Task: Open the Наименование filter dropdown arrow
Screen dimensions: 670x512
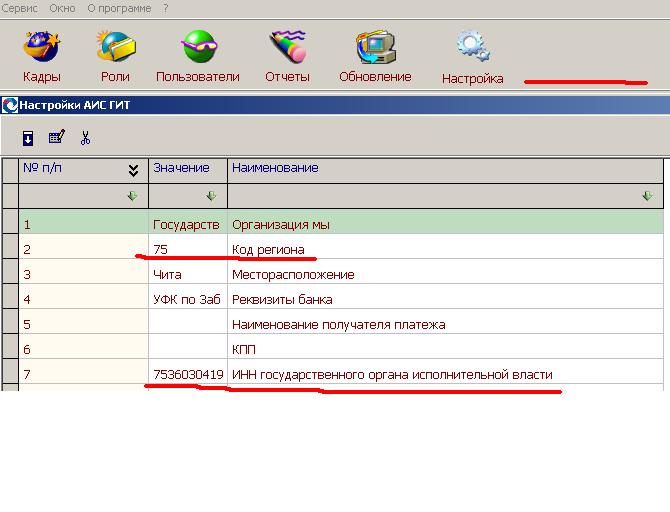Action: (x=647, y=196)
